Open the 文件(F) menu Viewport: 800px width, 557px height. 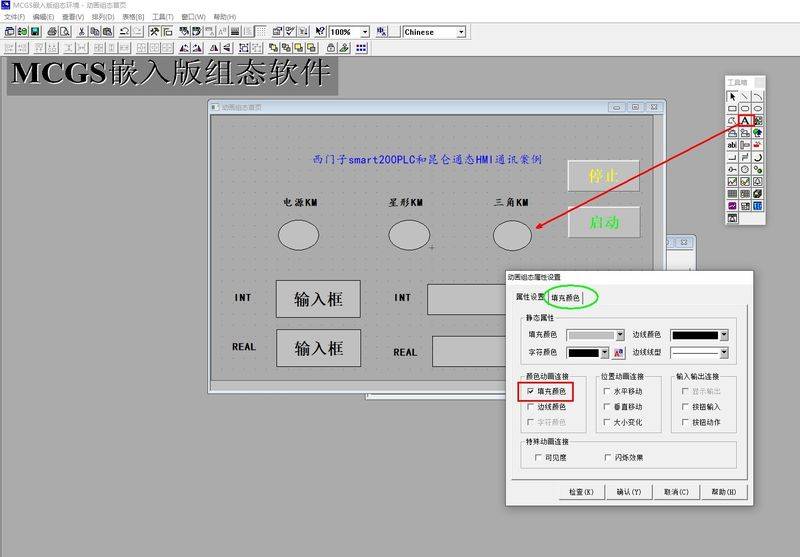coord(14,17)
